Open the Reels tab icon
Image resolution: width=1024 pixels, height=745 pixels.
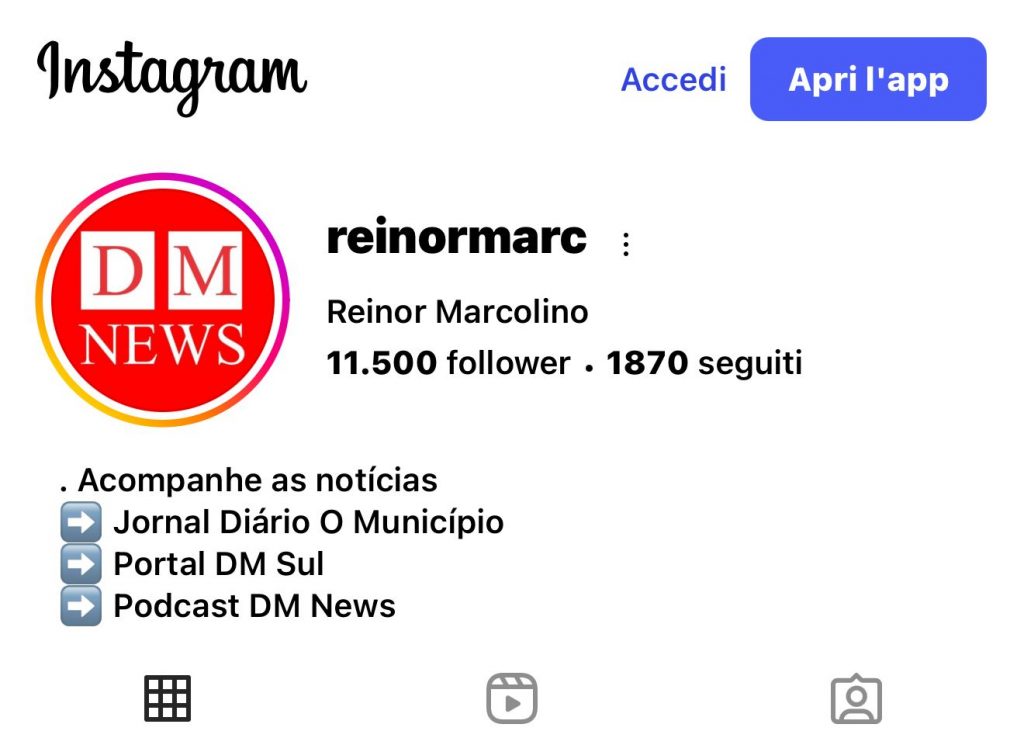[x=512, y=698]
